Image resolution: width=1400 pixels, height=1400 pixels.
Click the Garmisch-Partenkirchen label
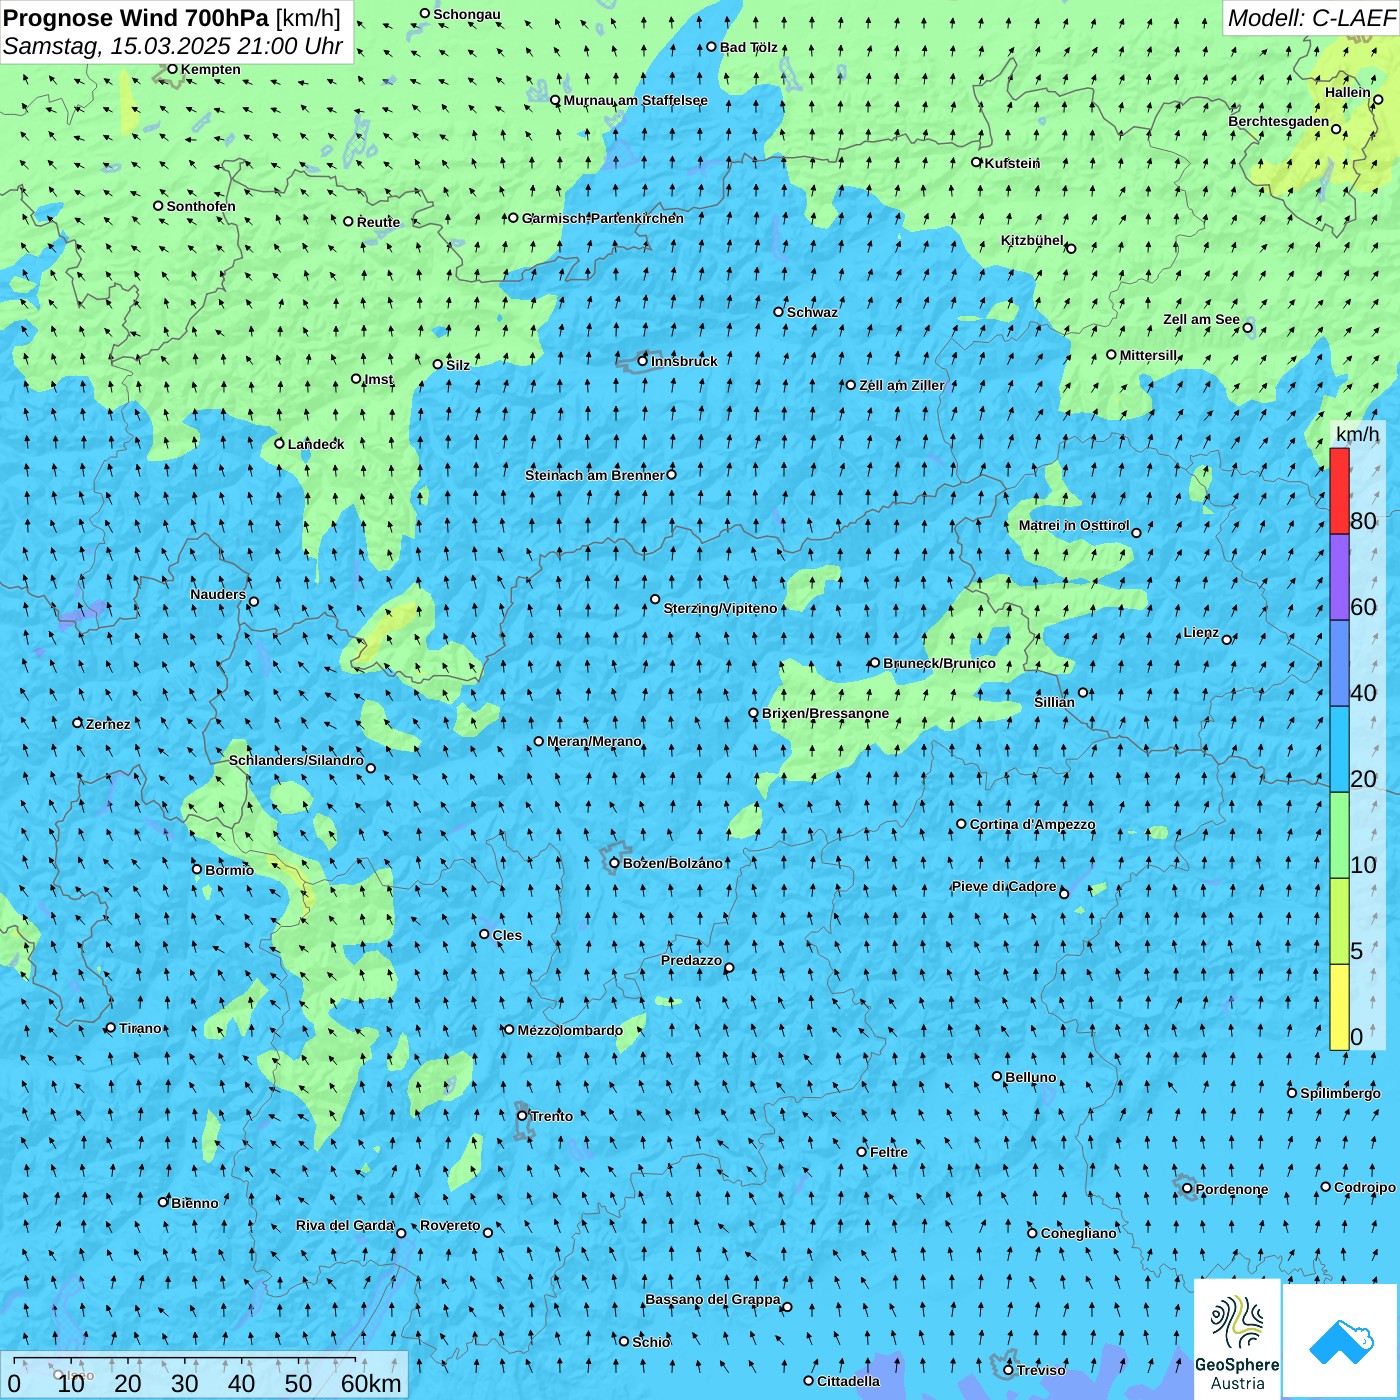click(603, 218)
